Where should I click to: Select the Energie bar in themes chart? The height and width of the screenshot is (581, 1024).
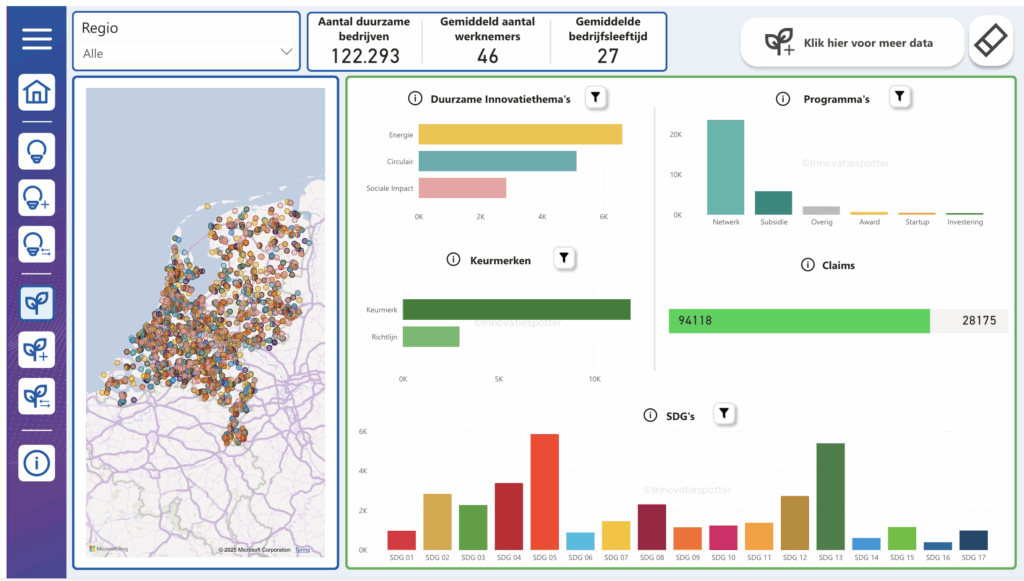[x=520, y=134]
